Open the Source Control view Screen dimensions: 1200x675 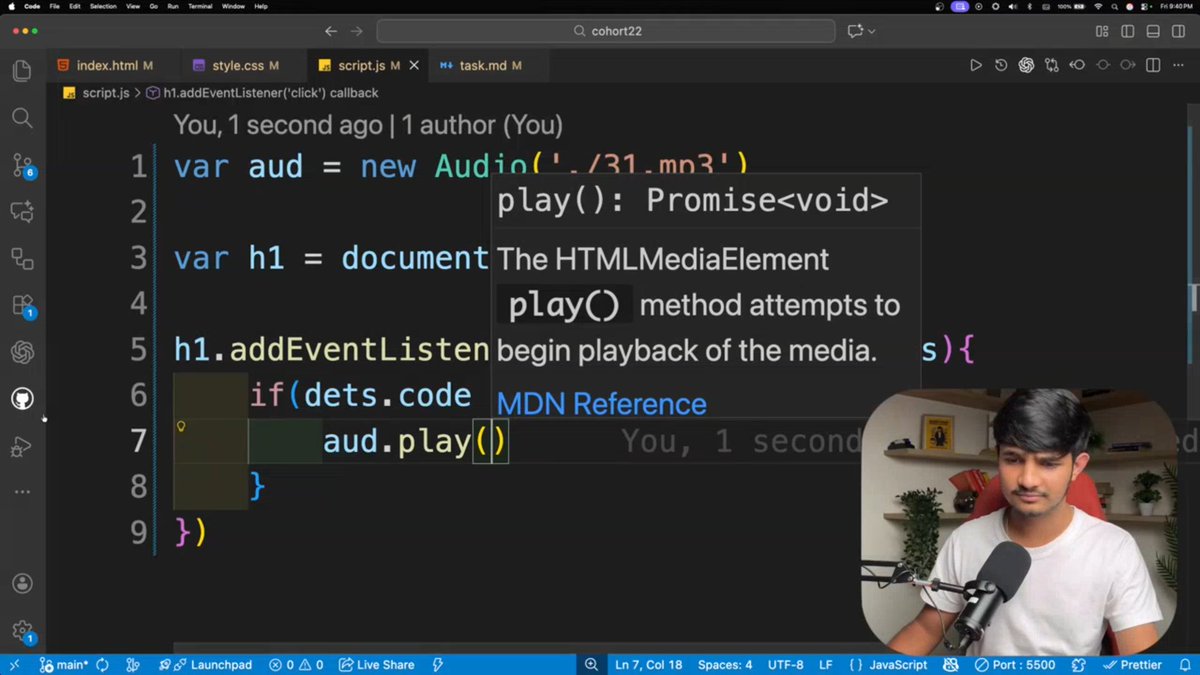click(22, 165)
